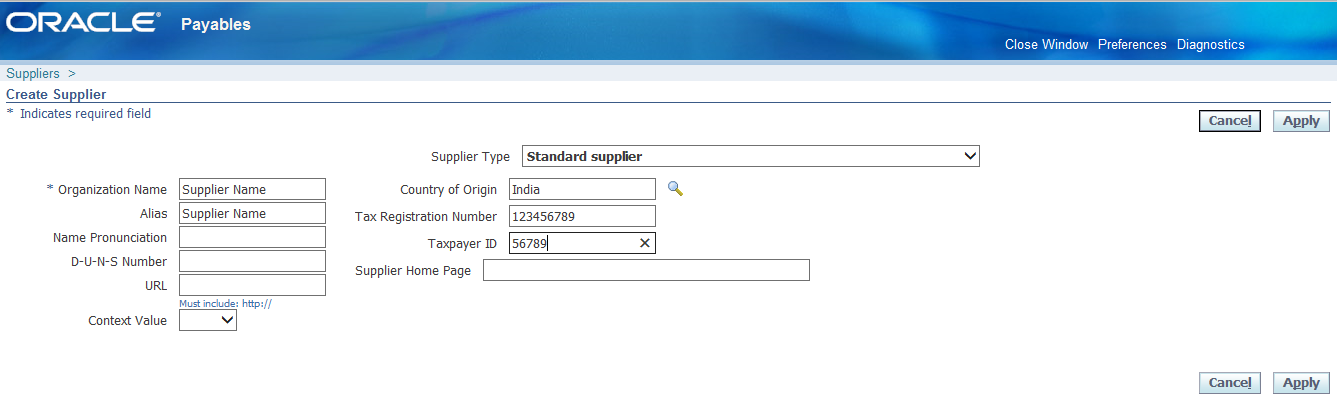This screenshot has width=1337, height=400.
Task: Go to the Suppliers breadcrumb link
Action: 33,73
